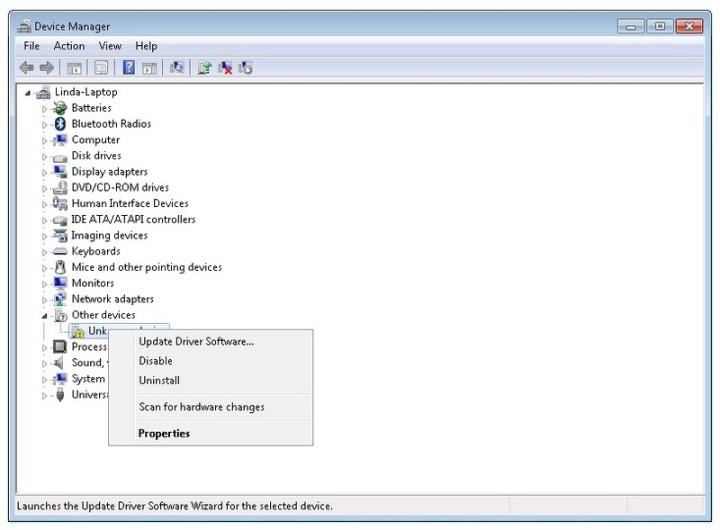This screenshot has width=720, height=530.
Task: Maximize the Device Manager window
Action: pyautogui.click(x=660, y=26)
